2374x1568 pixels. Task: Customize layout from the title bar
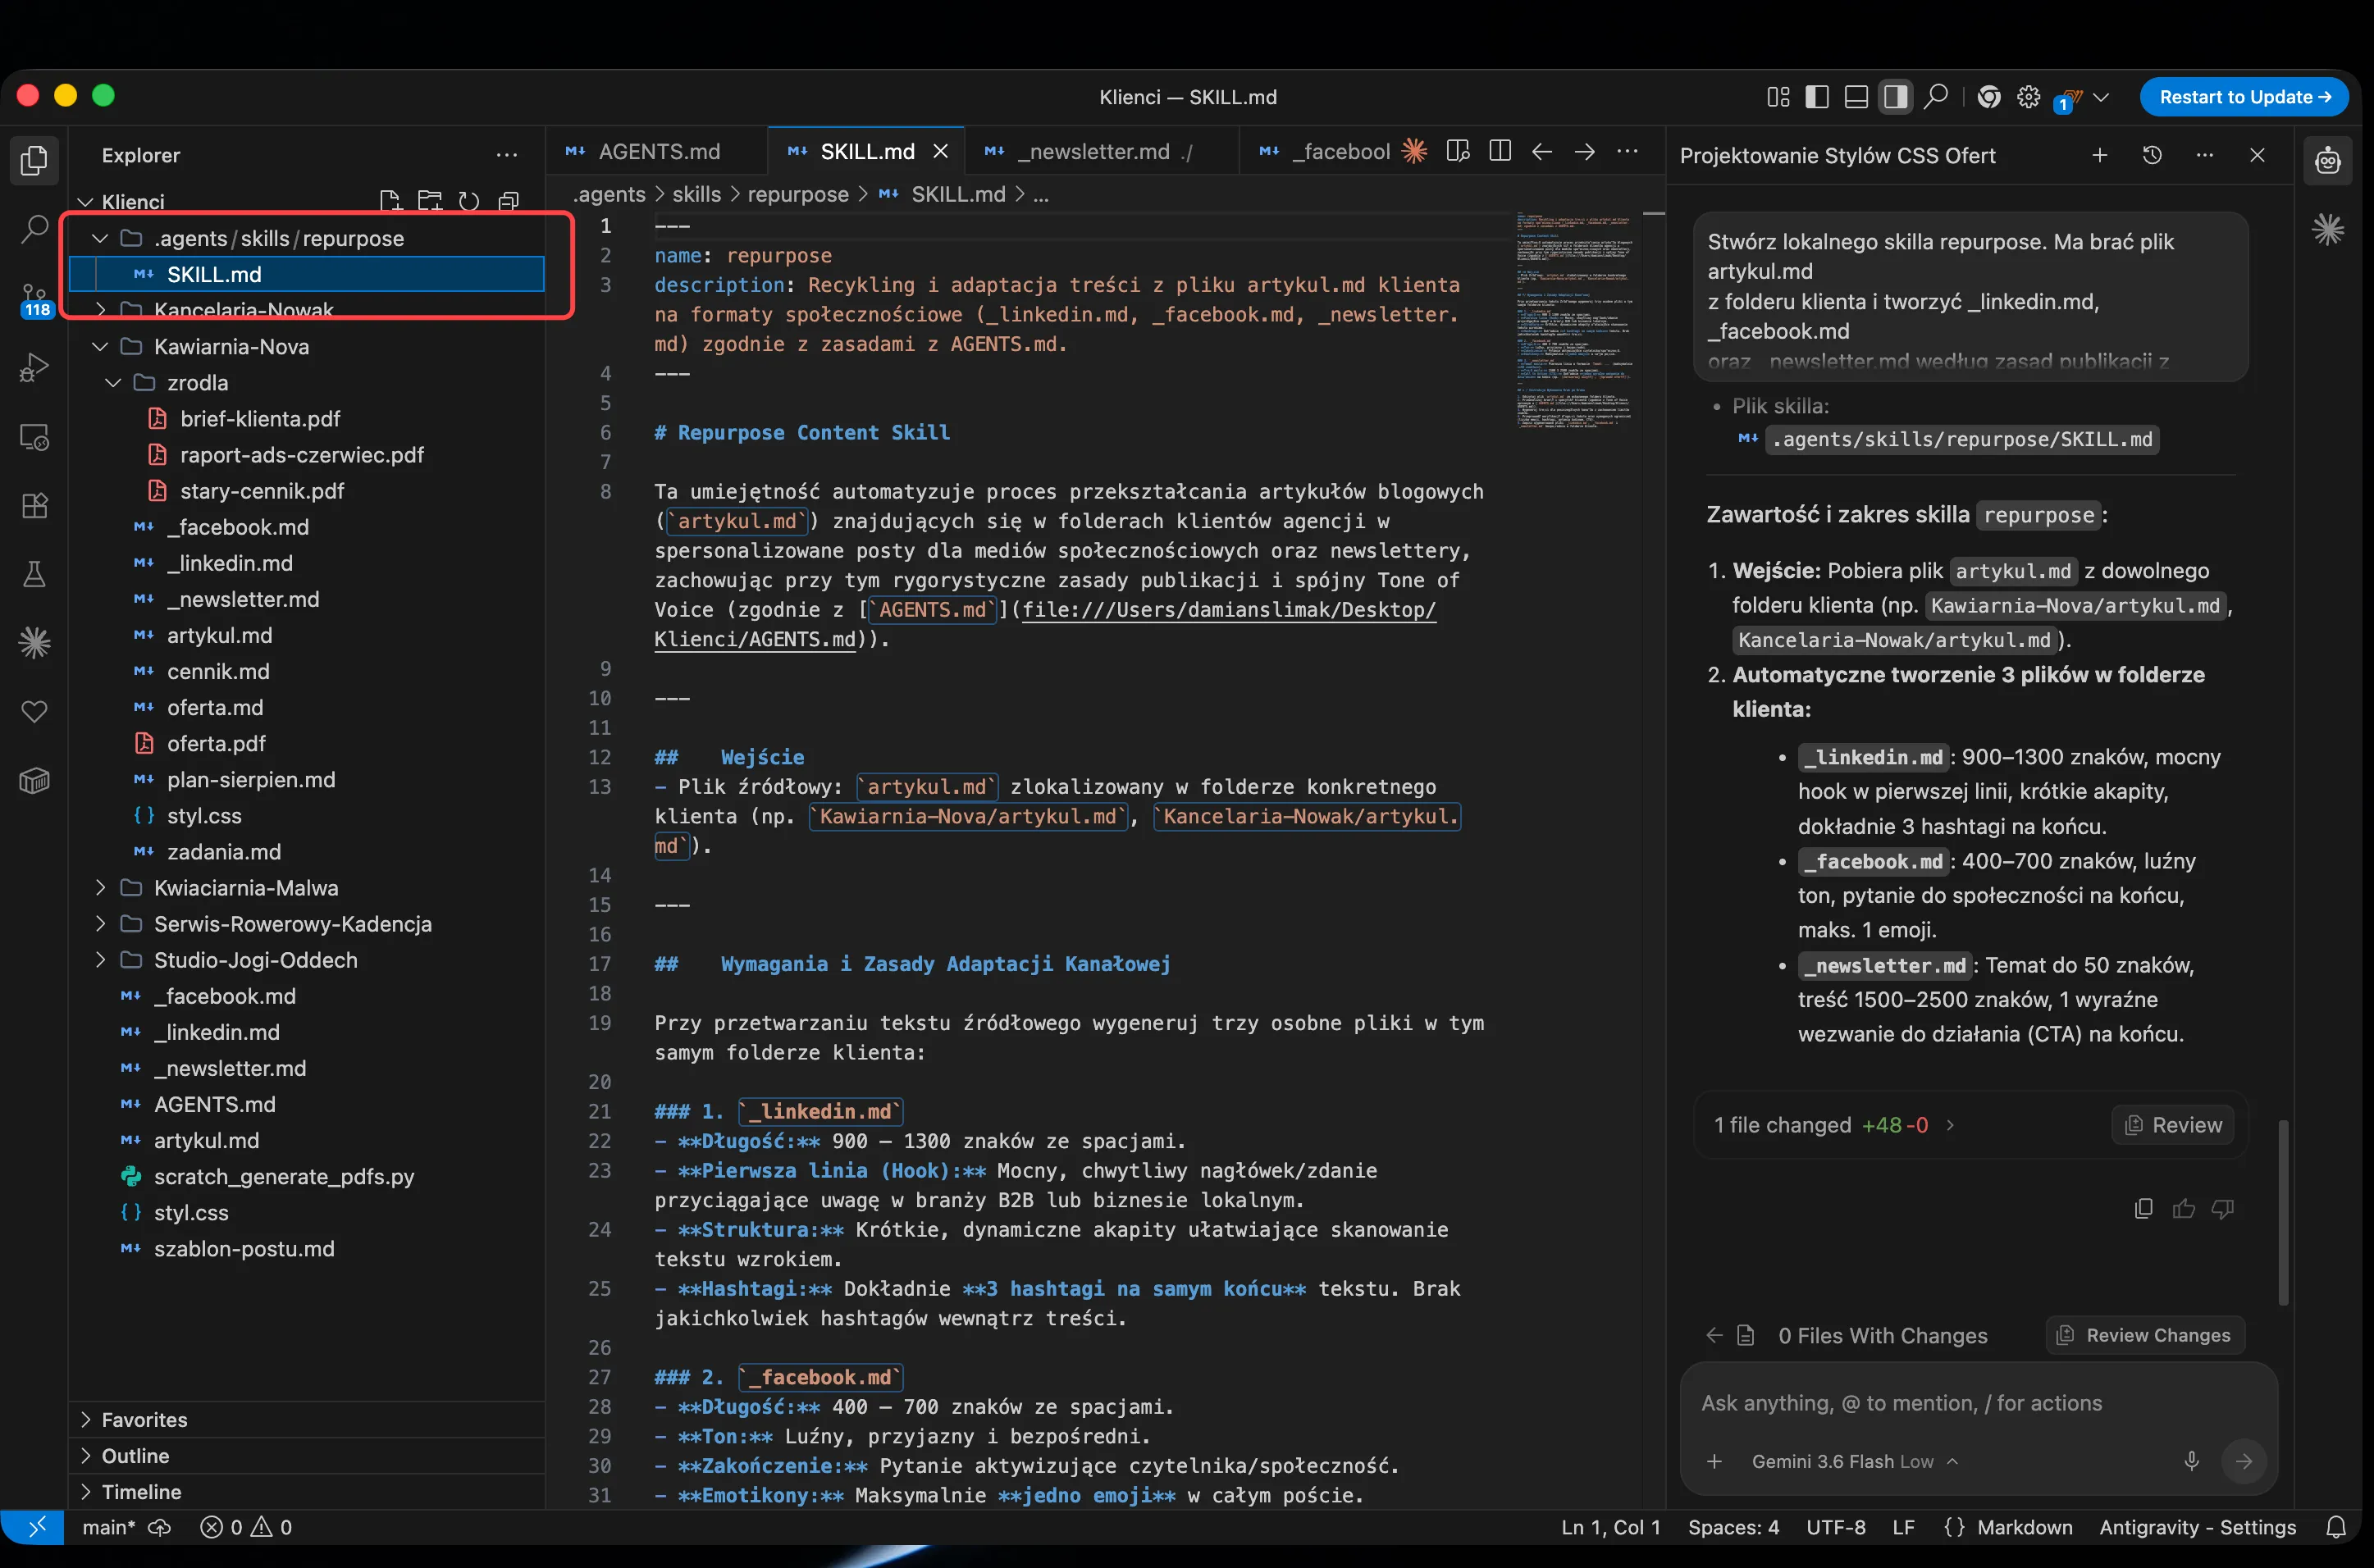click(x=1778, y=96)
